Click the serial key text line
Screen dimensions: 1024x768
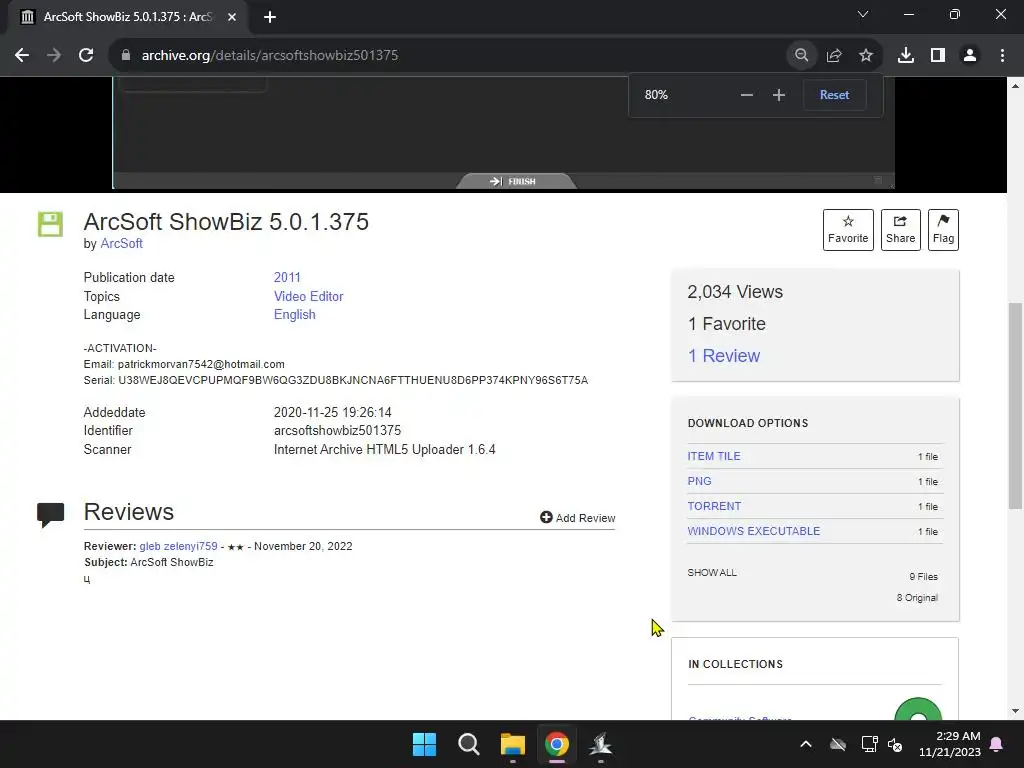pyautogui.click(x=336, y=380)
